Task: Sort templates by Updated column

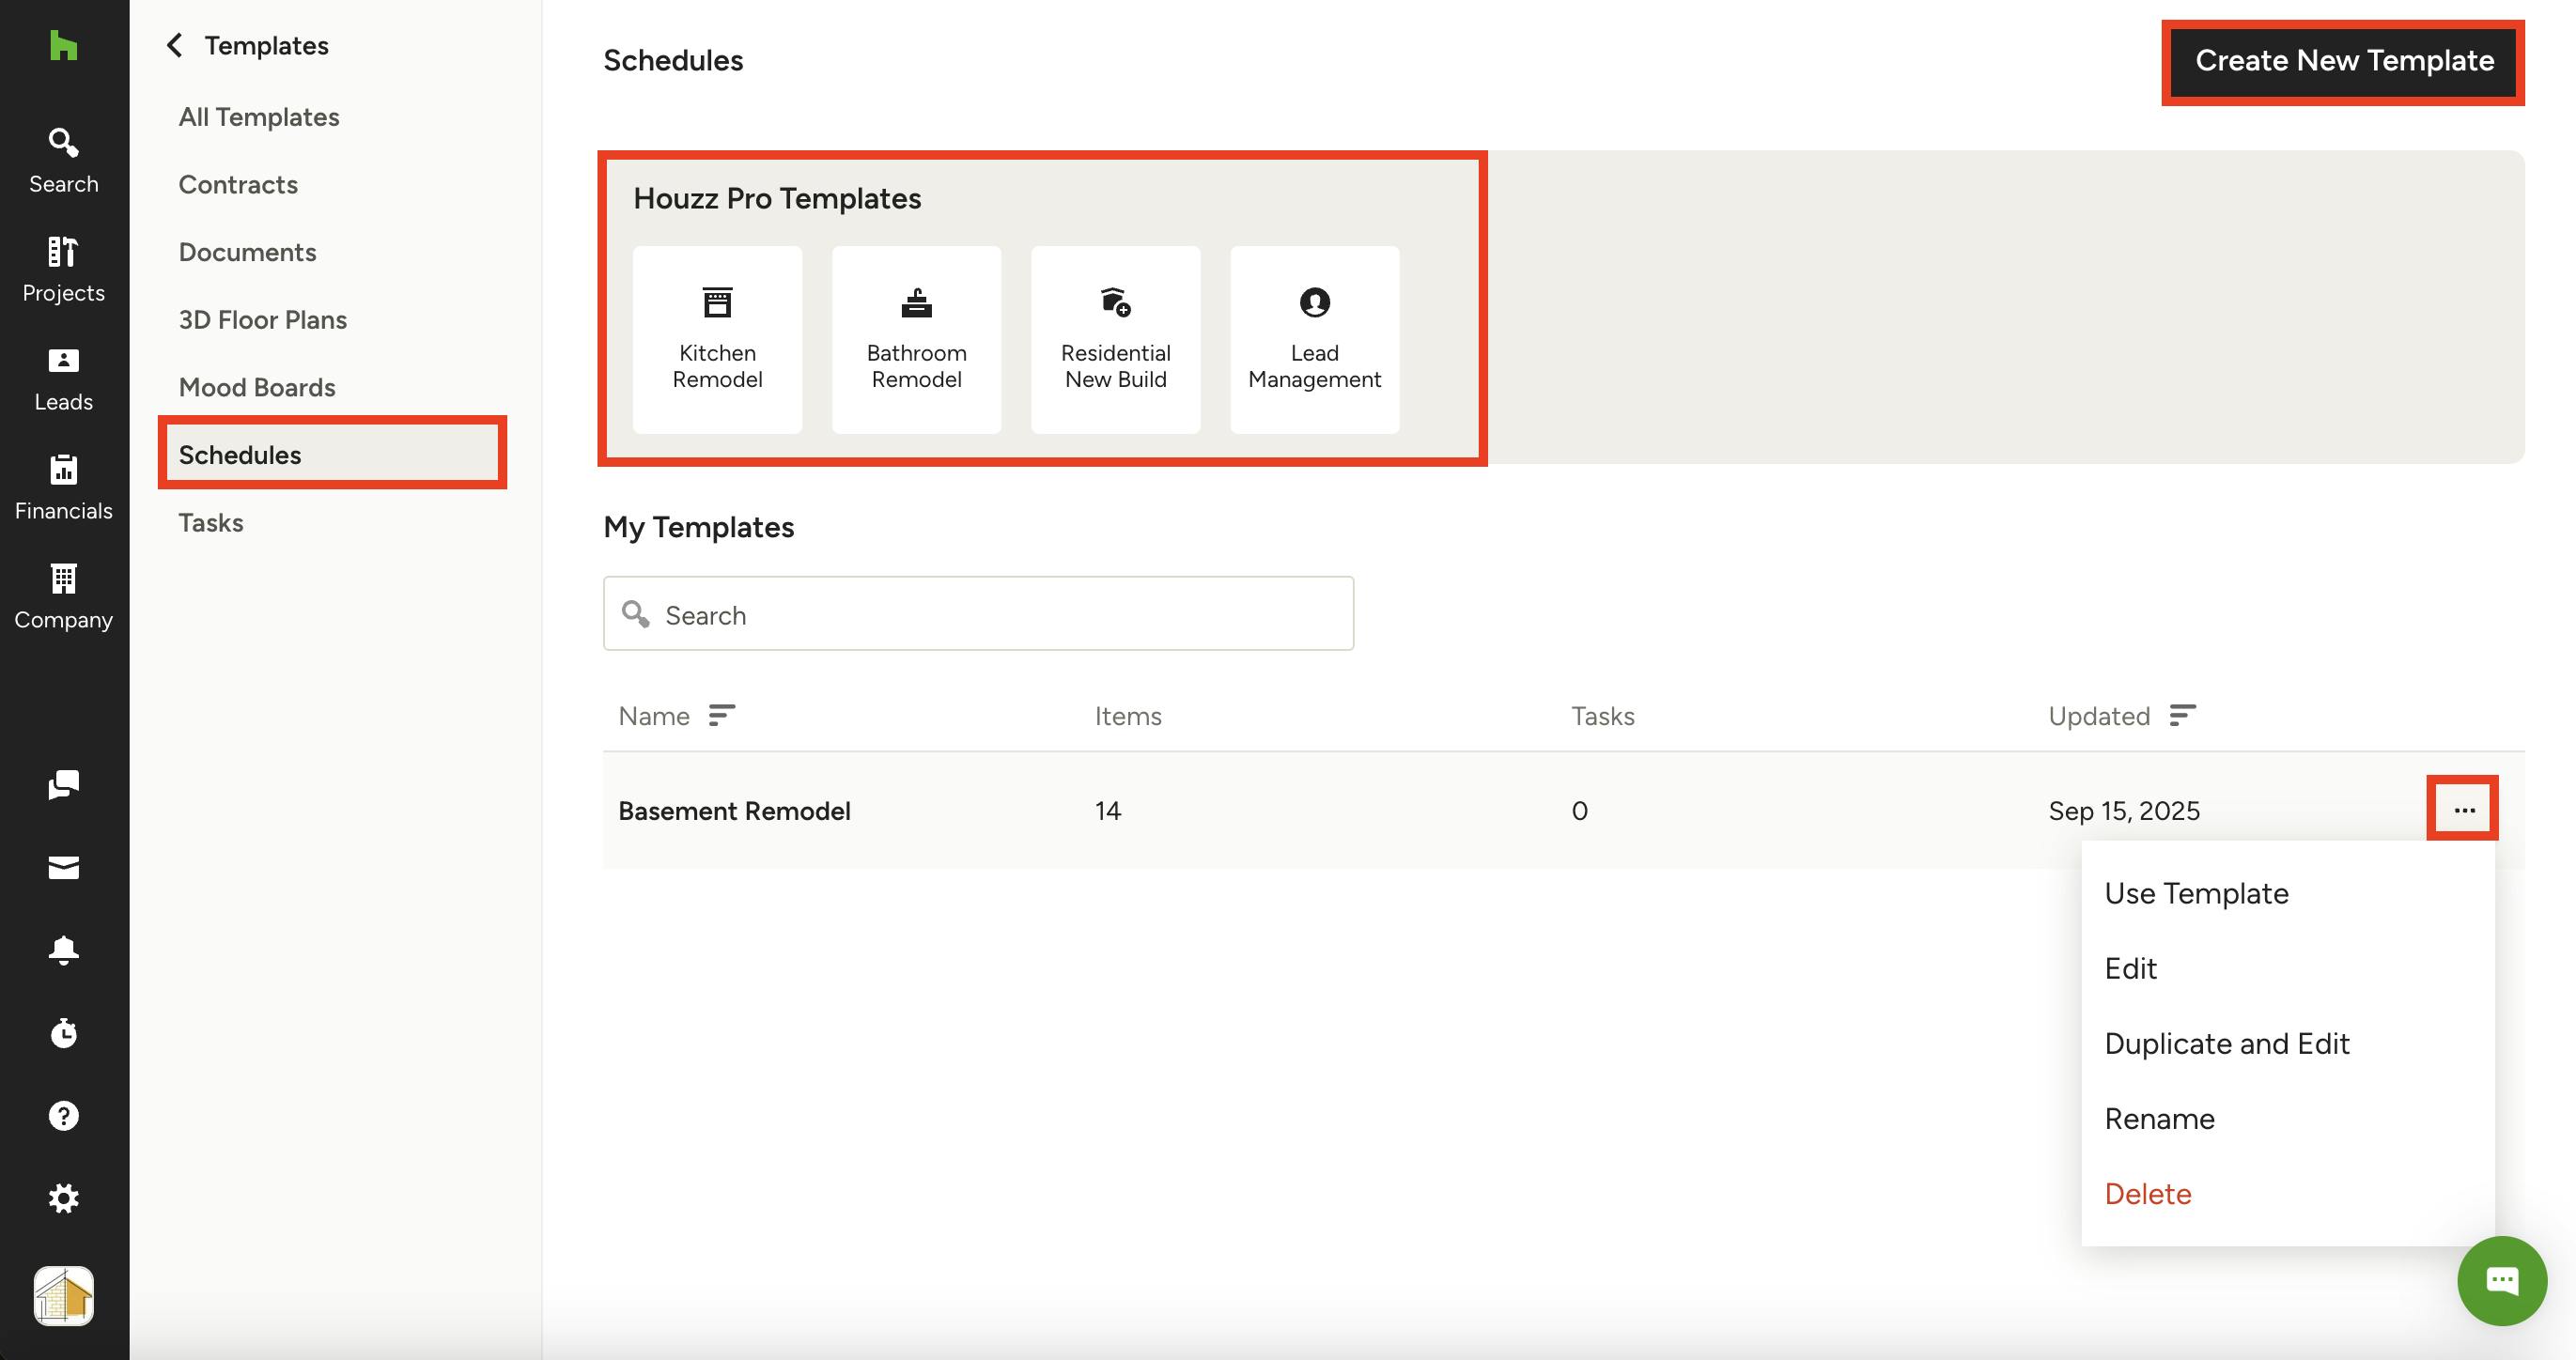Action: click(x=2182, y=715)
